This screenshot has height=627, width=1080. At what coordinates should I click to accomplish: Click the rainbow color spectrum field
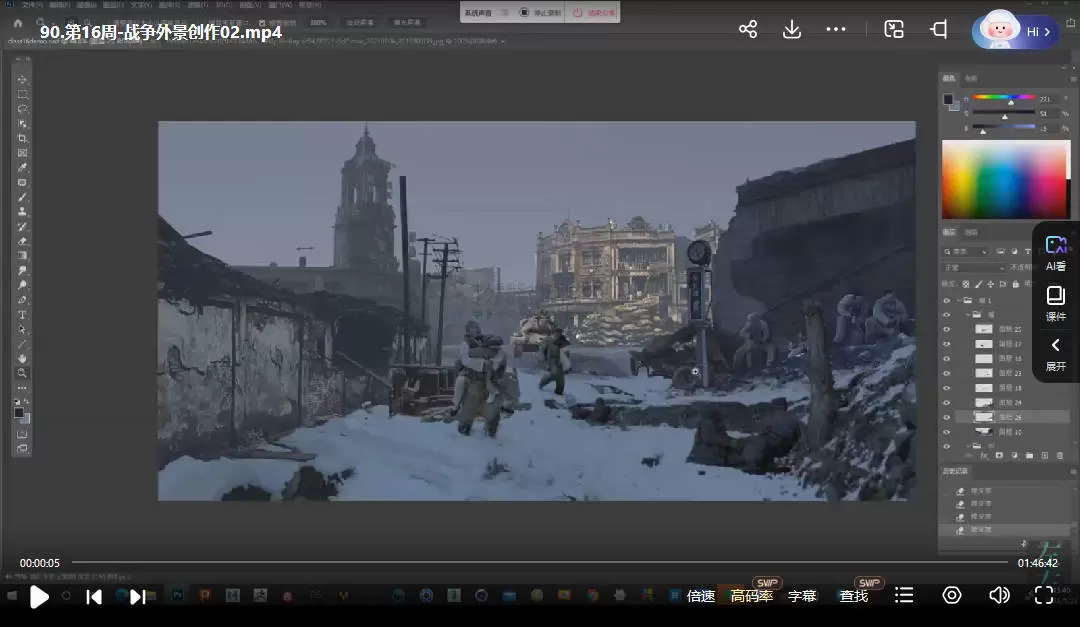pyautogui.click(x=1006, y=179)
